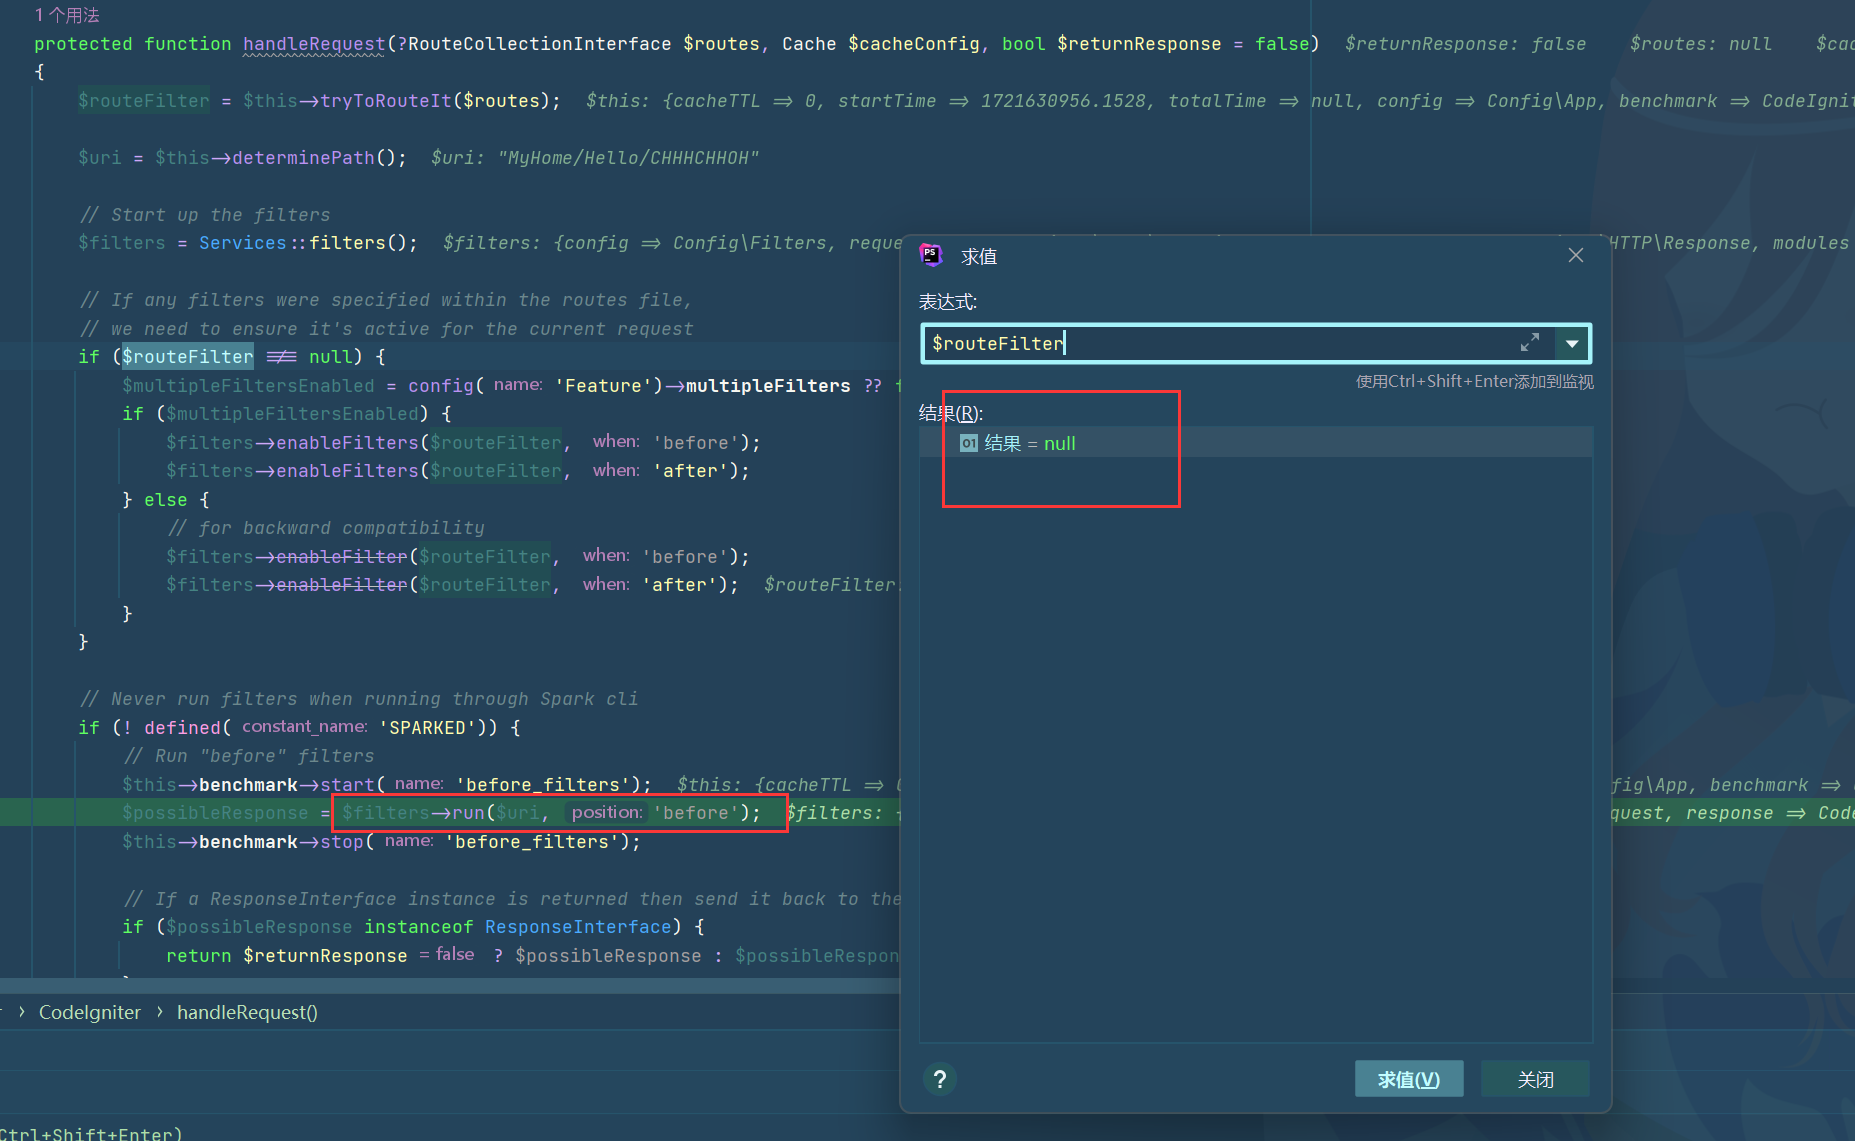Close the 求值 evaluate dialog
Image resolution: width=1855 pixels, height=1141 pixels.
1576,255
